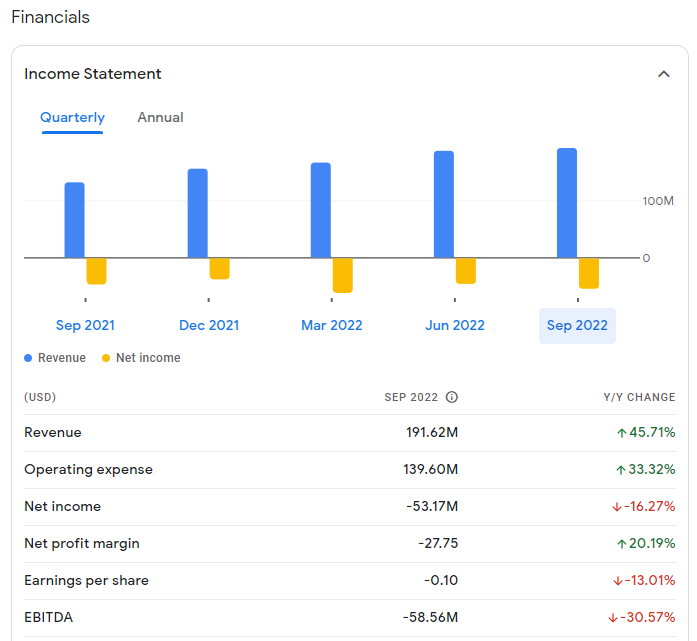Screen dimensions: 697x641
Task: Click the Operating expense row label
Action: pyautogui.click(x=88, y=469)
